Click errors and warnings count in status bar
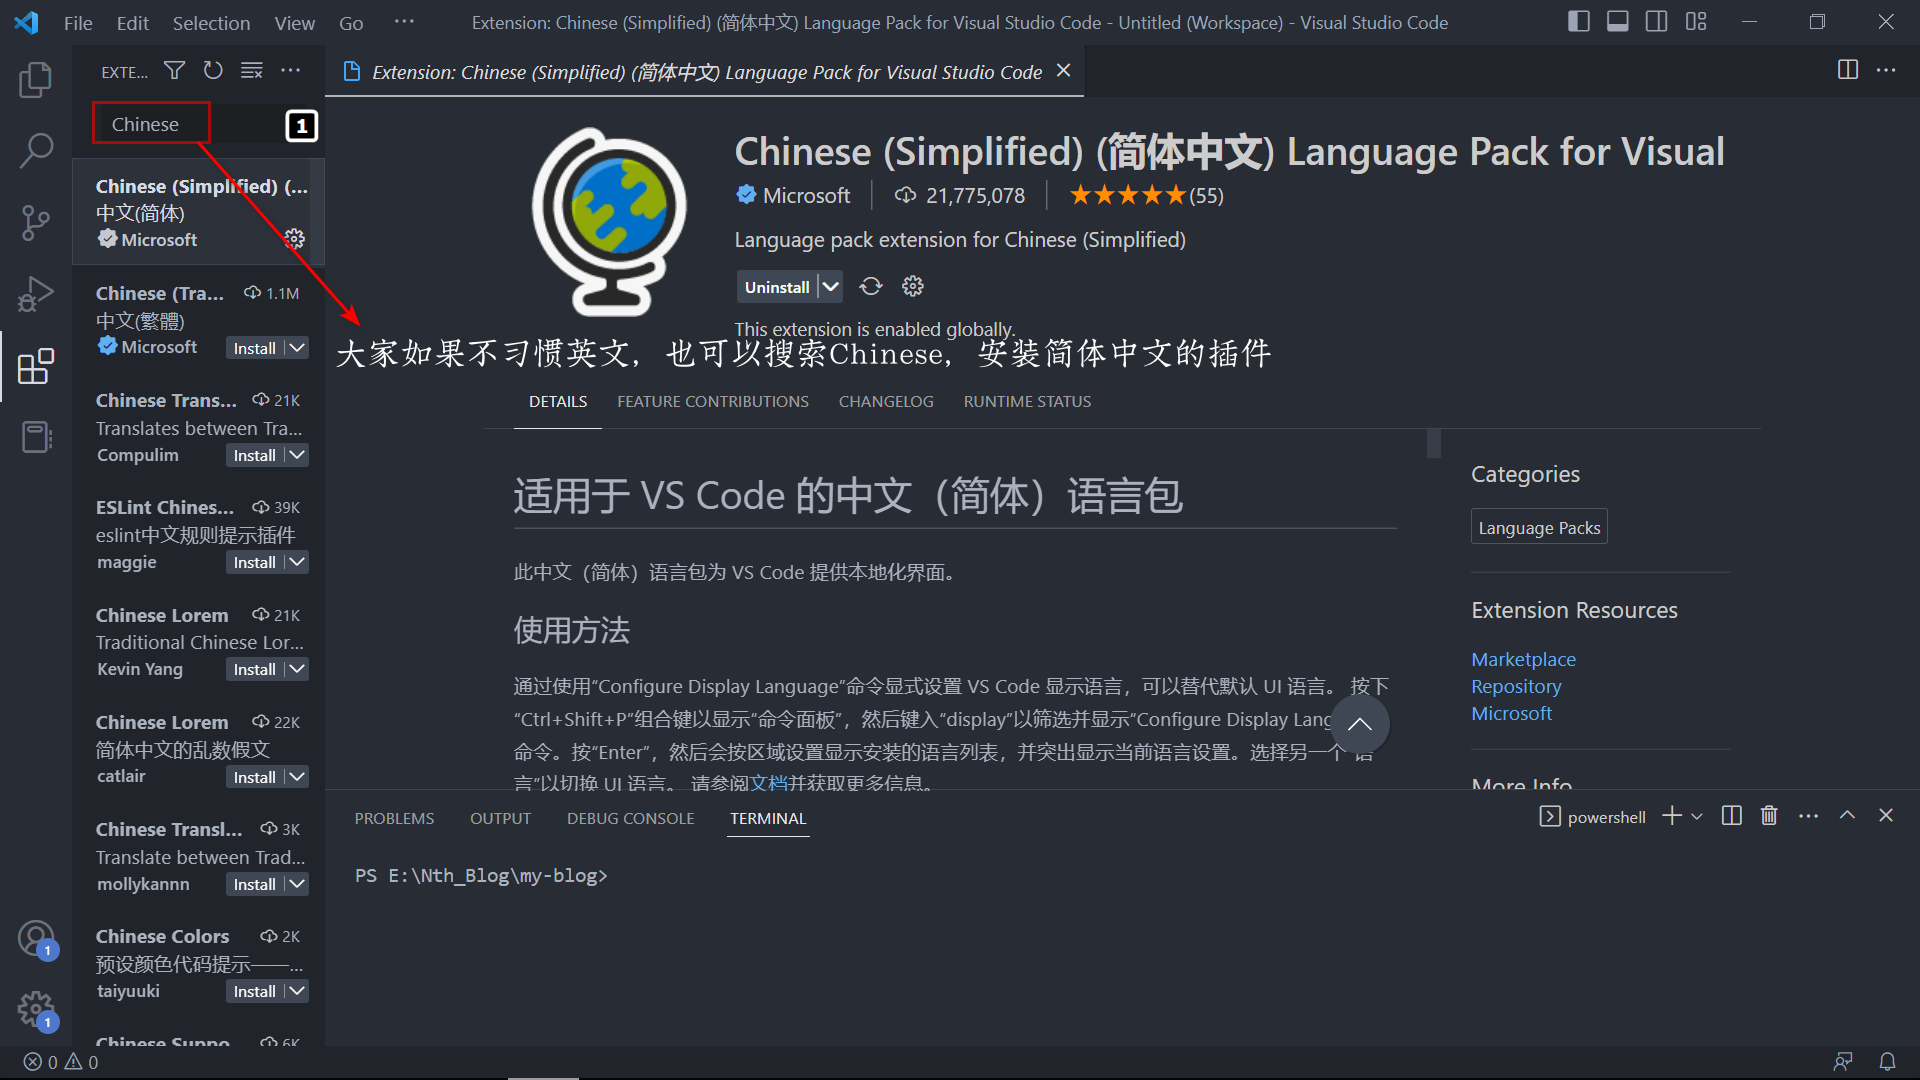Screen dimensions: 1920x1080 pyautogui.click(x=61, y=1062)
